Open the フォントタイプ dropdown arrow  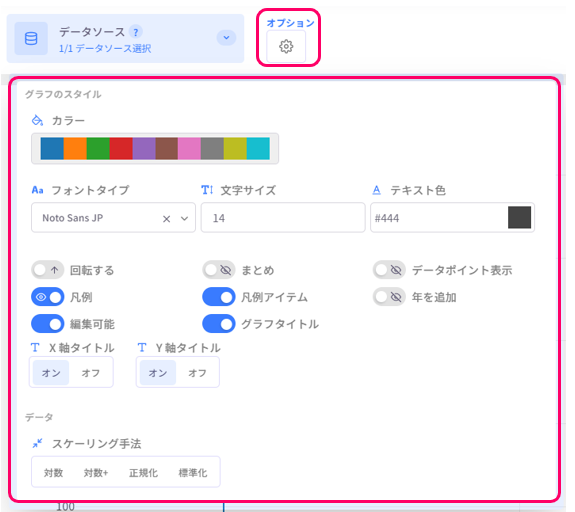[x=184, y=219]
